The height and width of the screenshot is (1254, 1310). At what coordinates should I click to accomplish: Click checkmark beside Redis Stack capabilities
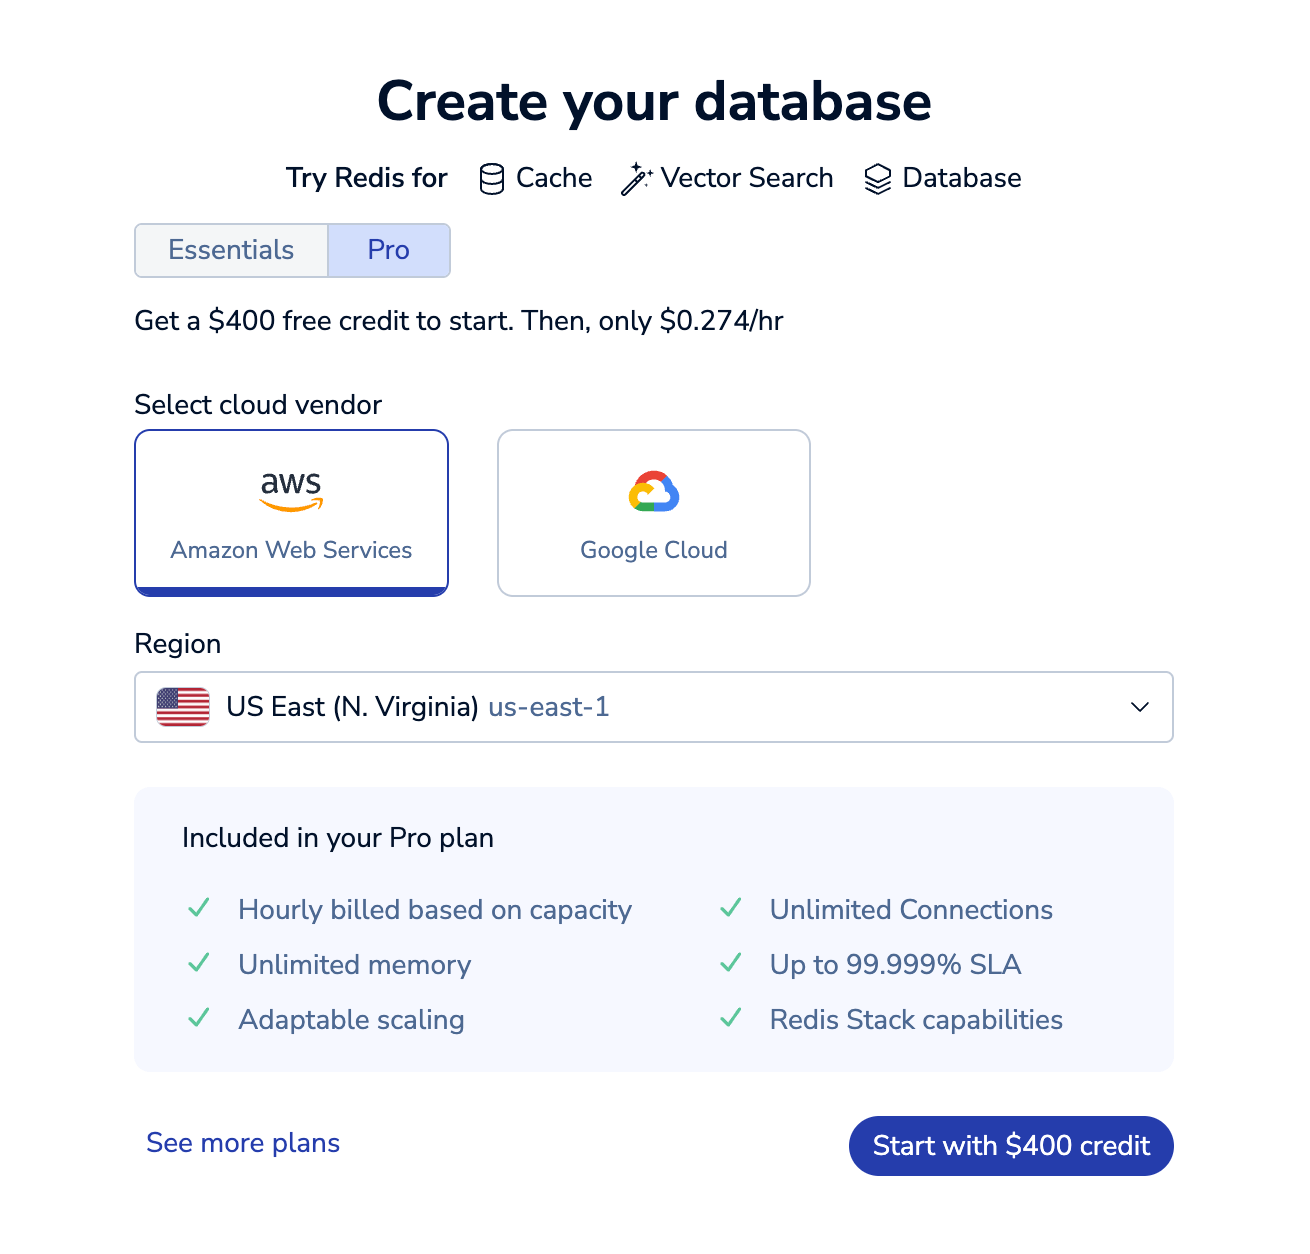coord(731,1018)
